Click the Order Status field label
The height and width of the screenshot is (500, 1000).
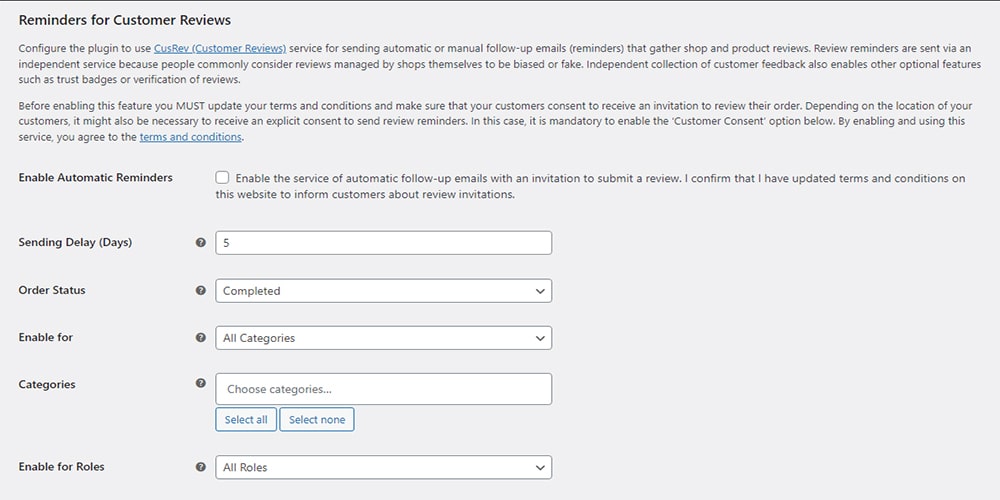pyautogui.click(x=52, y=290)
